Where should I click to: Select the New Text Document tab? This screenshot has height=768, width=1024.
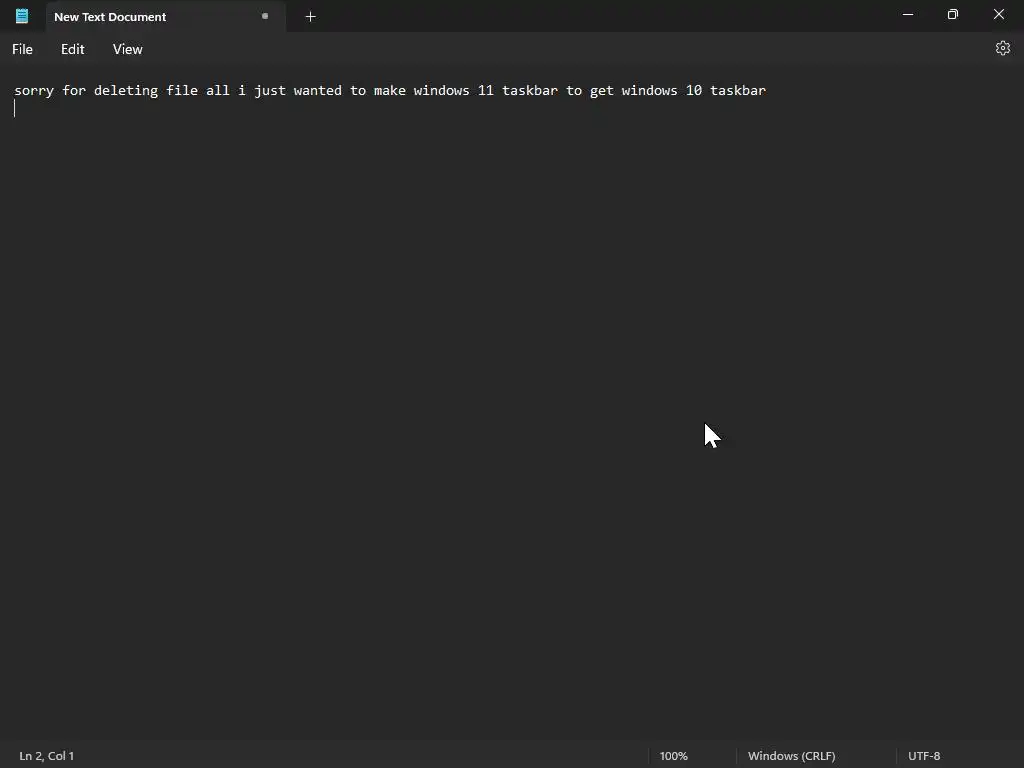[x=166, y=16]
